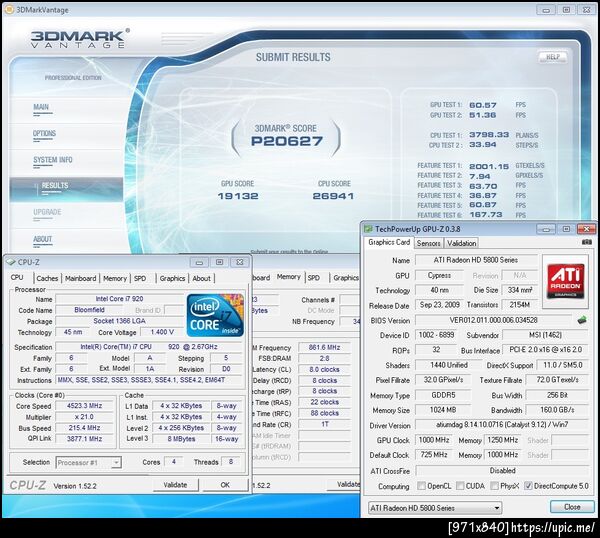Click the Core Speed value 4523.3 MHz
The image size is (600, 538).
coord(85,406)
